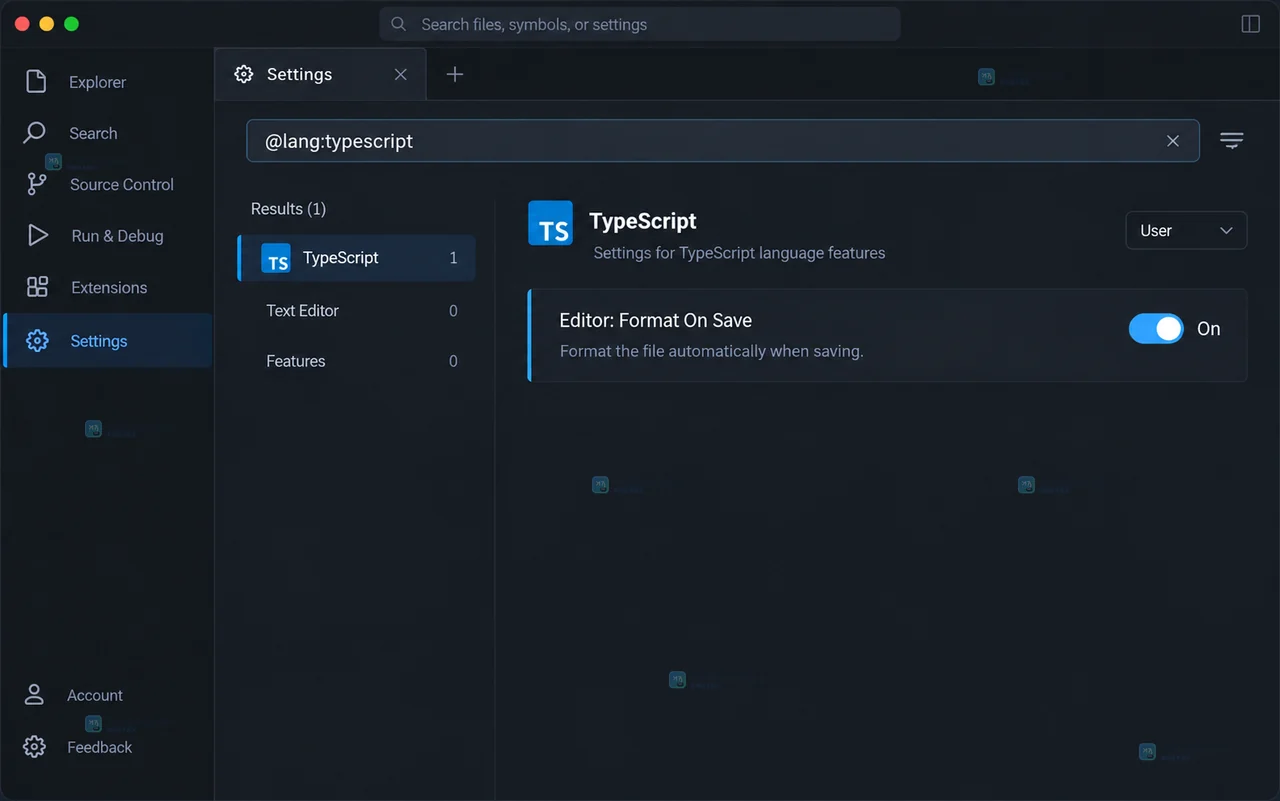Open the Source Control branch icon
The width and height of the screenshot is (1280, 801).
pos(36,184)
